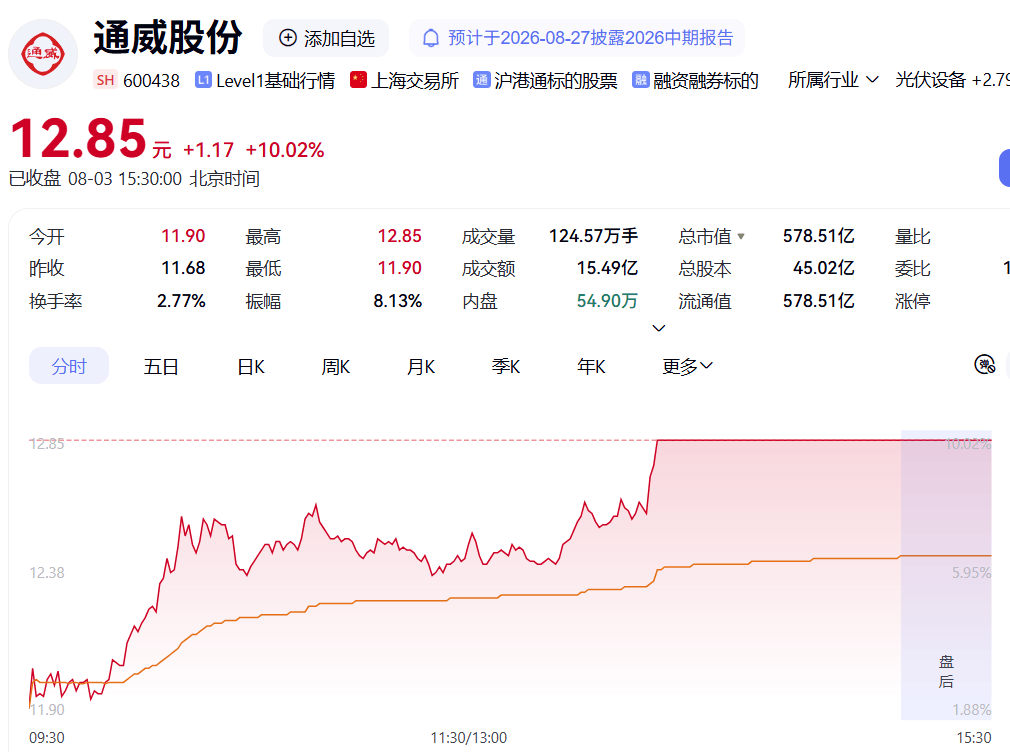This screenshot has width=1010, height=752.
Task: Open the 更多 chart period dropdown
Action: (687, 367)
